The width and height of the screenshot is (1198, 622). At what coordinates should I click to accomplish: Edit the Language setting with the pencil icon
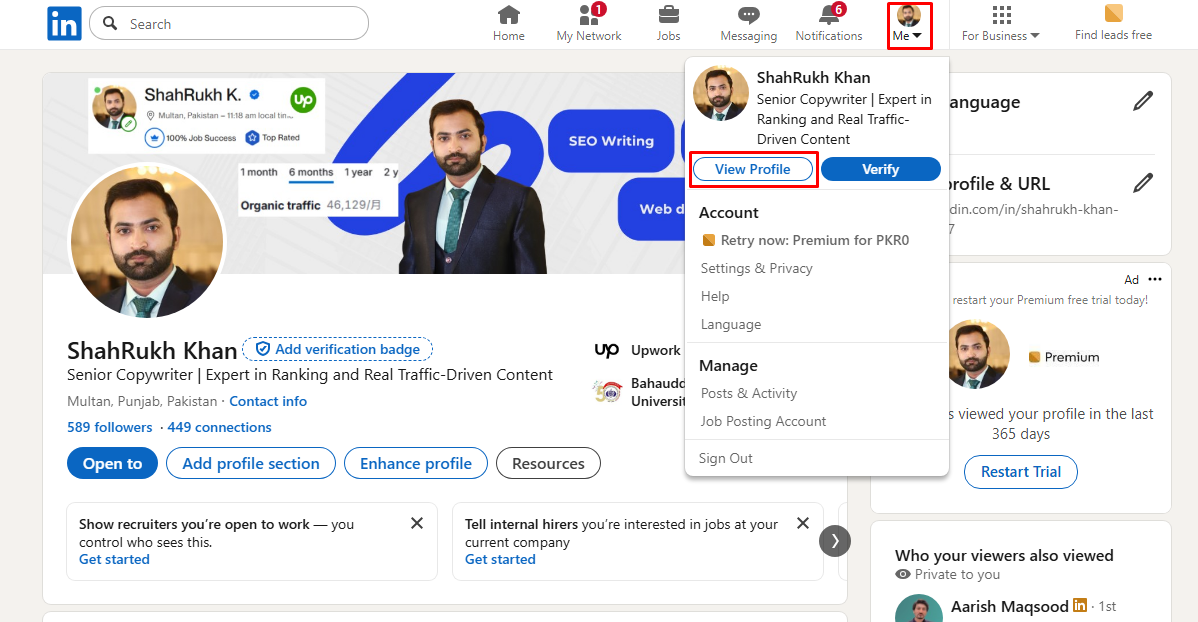point(1141,101)
